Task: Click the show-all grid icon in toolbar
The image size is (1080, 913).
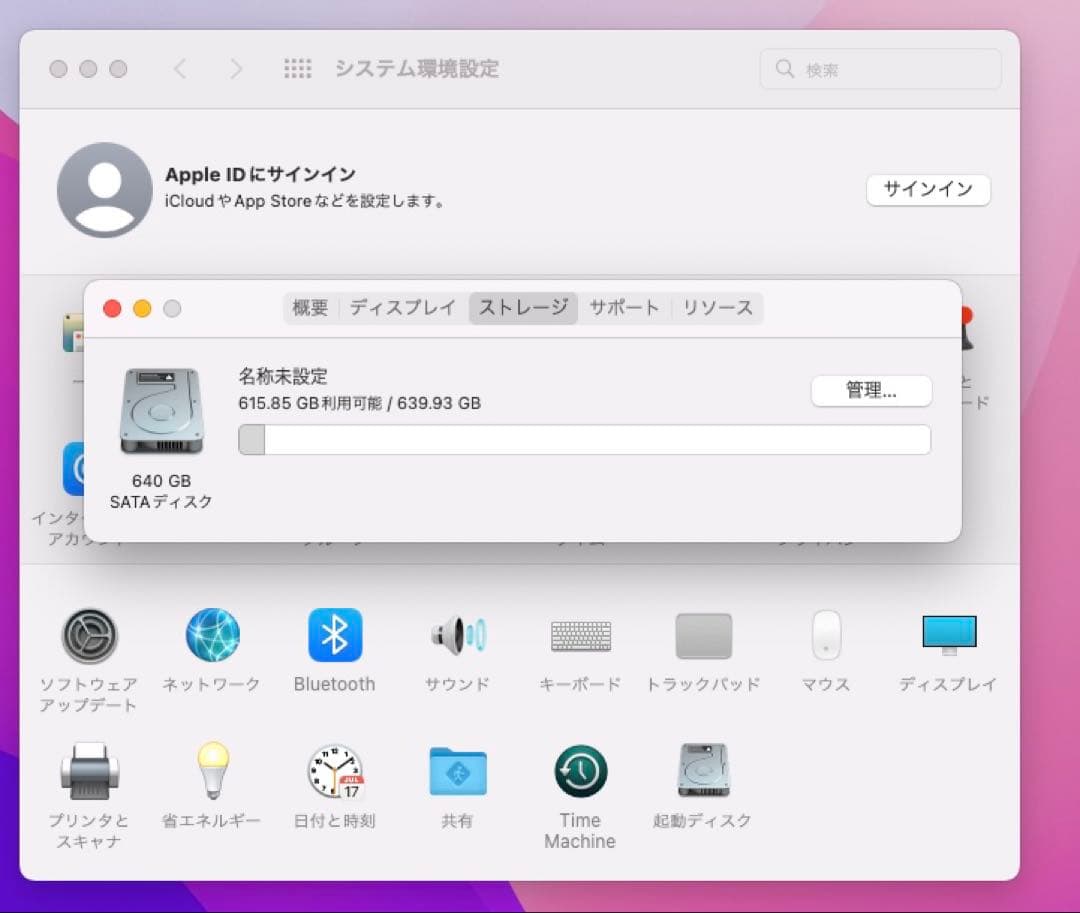Action: 297,68
